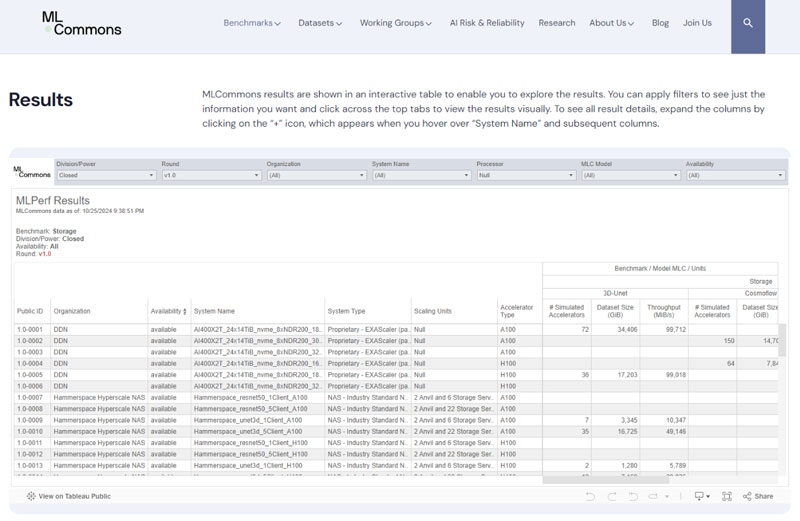Open the Research page
This screenshot has width=800, height=521.
pos(557,23)
